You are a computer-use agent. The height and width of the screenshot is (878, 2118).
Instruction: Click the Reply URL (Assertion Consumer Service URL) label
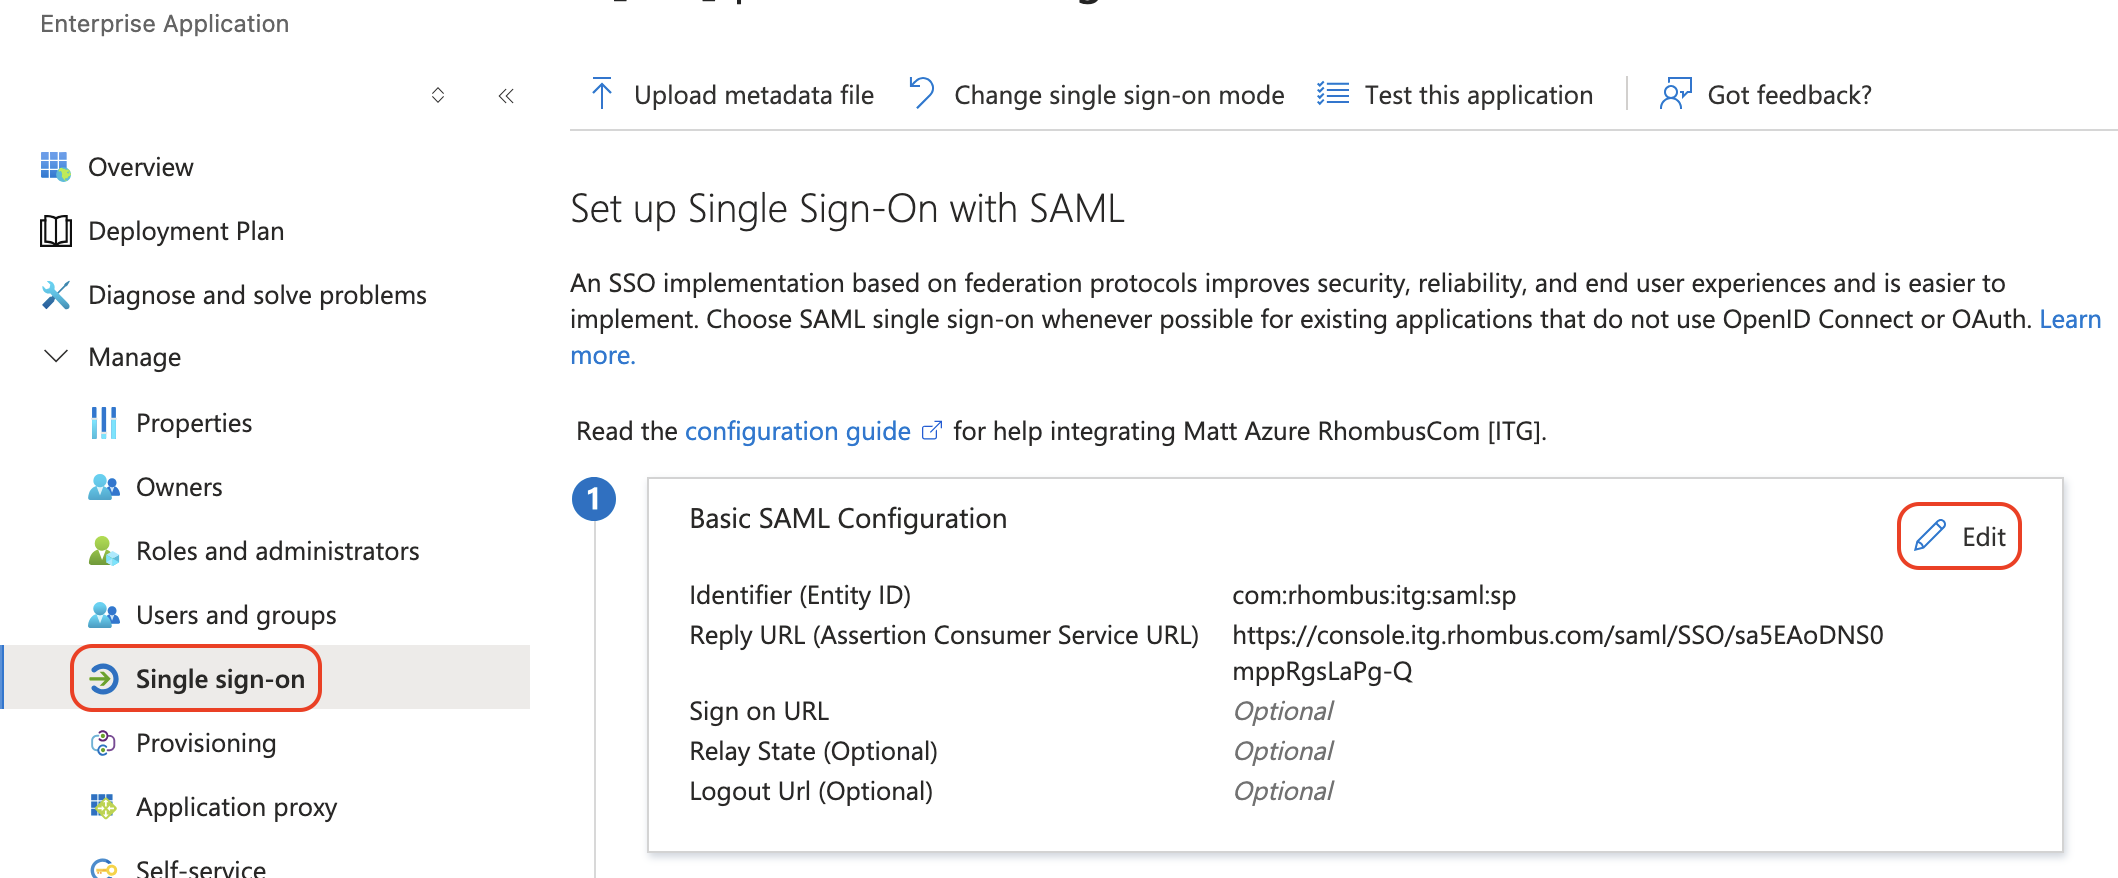pos(944,635)
